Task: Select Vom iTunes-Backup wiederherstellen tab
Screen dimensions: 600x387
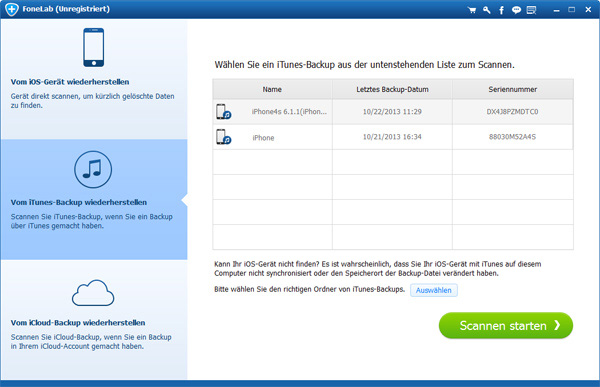Action: 94,199
